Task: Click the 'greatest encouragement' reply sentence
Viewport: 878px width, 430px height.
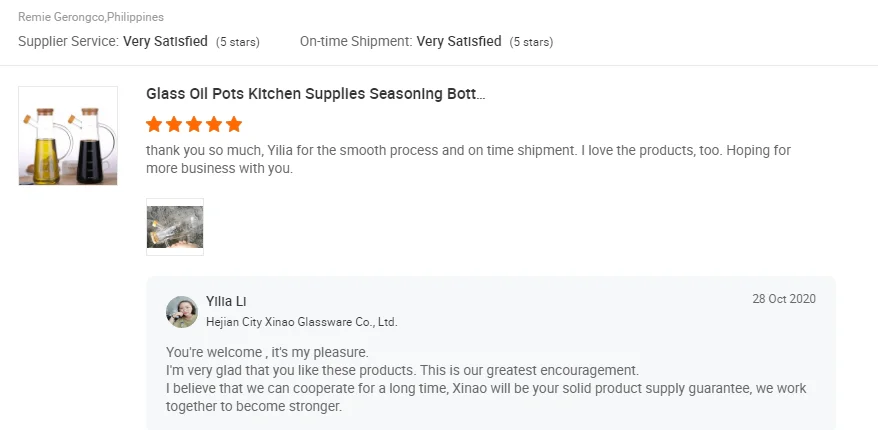Action: 402,370
